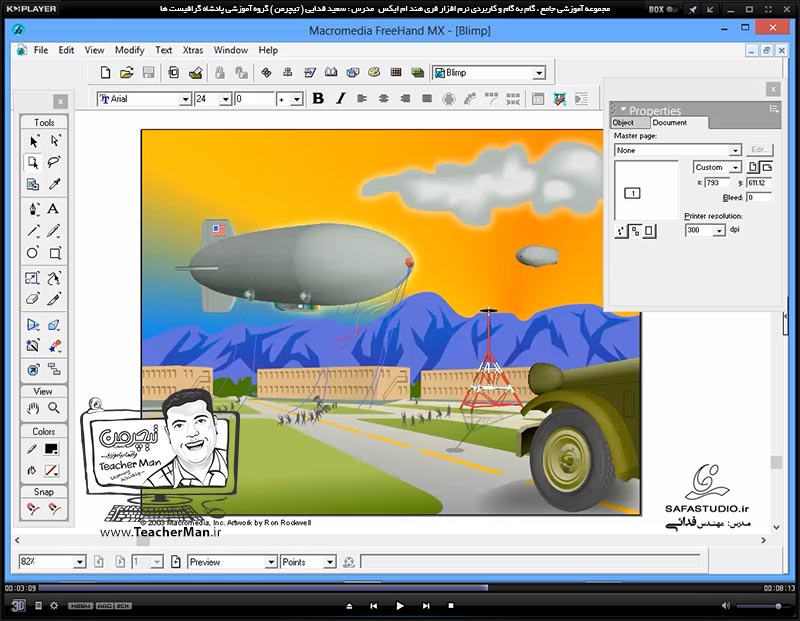The image size is (800, 621).
Task: Open the Blimp document dropdown
Action: 539,73
